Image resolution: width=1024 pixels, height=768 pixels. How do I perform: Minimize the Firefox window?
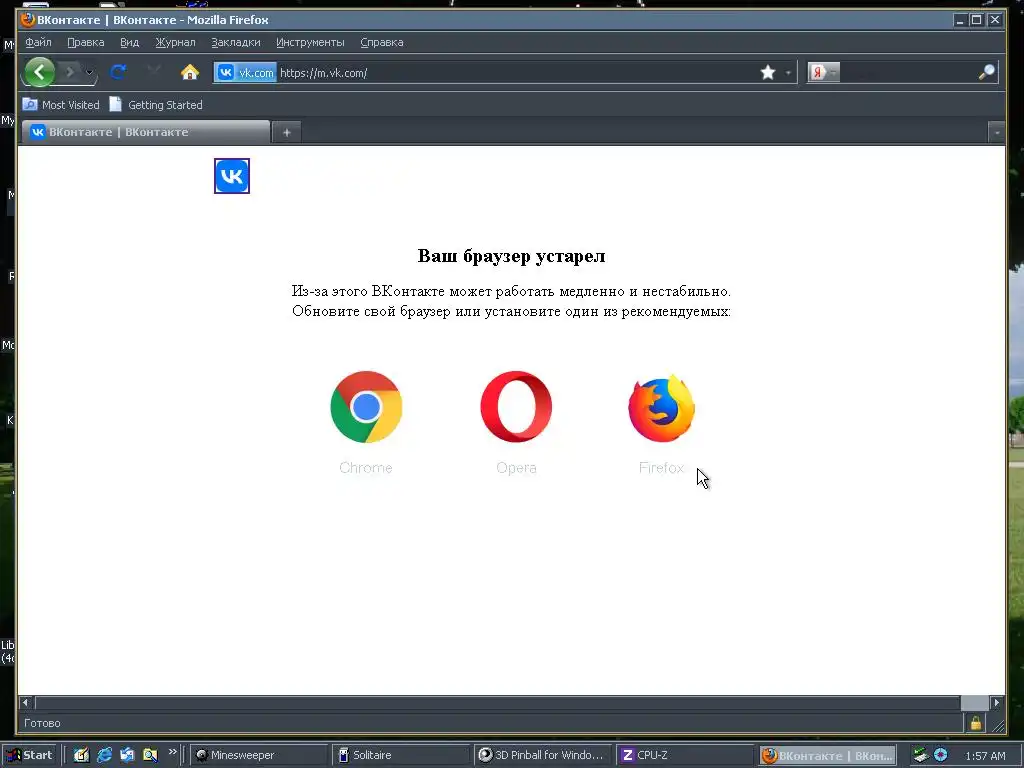point(959,20)
